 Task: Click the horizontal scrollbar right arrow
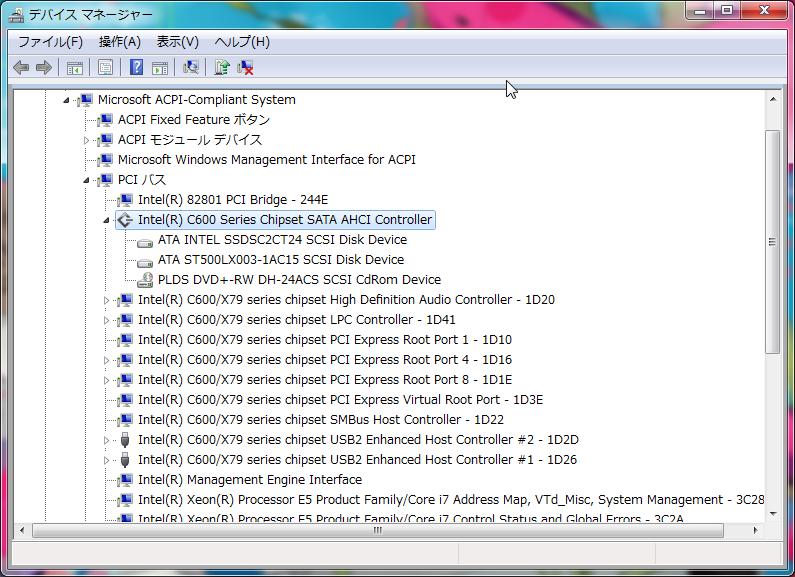pyautogui.click(x=755, y=530)
